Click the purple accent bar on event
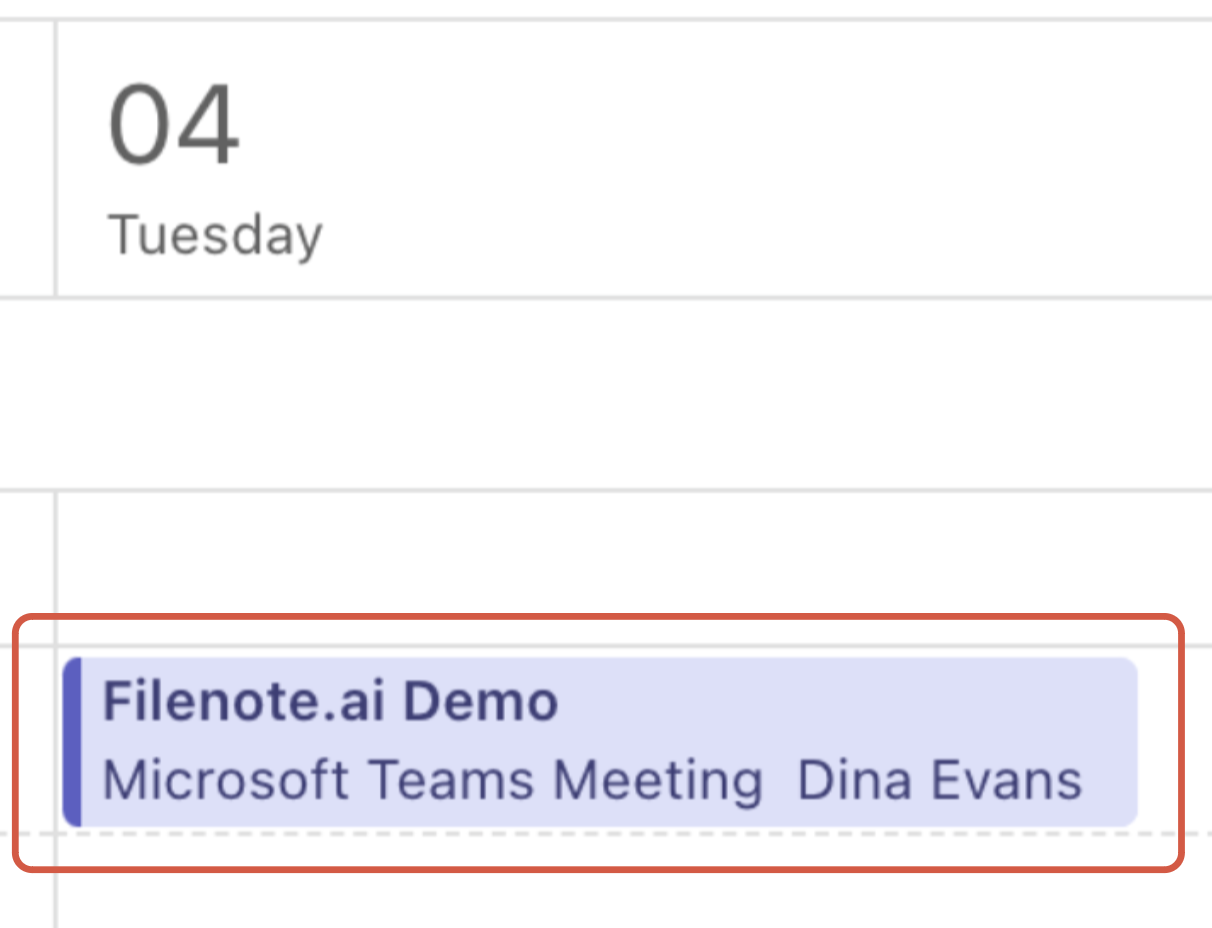1212x928 pixels. pyautogui.click(x=71, y=742)
